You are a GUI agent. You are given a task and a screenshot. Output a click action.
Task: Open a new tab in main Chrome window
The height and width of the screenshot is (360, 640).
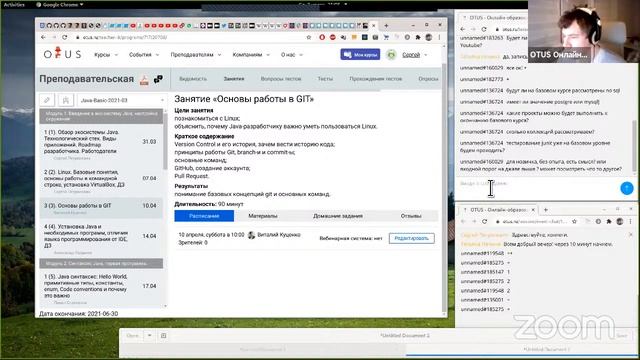386,26
